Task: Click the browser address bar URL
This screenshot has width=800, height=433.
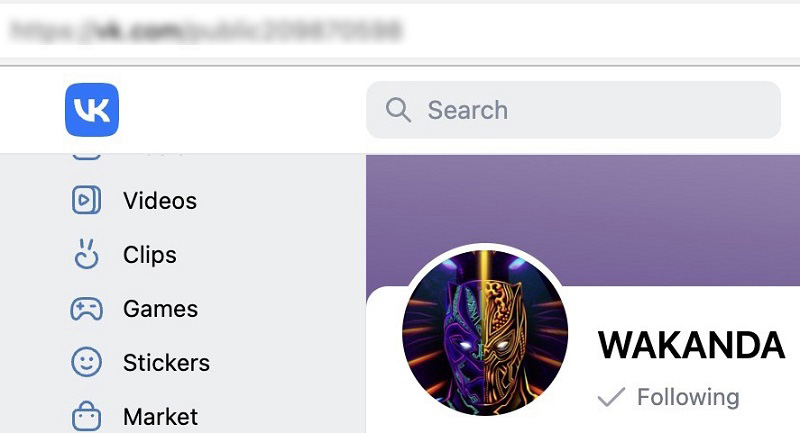Action: click(206, 31)
